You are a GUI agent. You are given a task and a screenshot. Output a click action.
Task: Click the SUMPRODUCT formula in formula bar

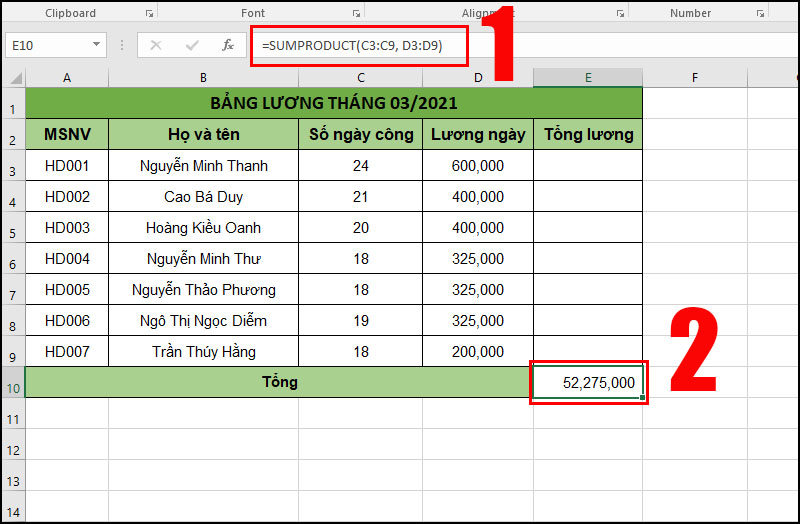(351, 46)
